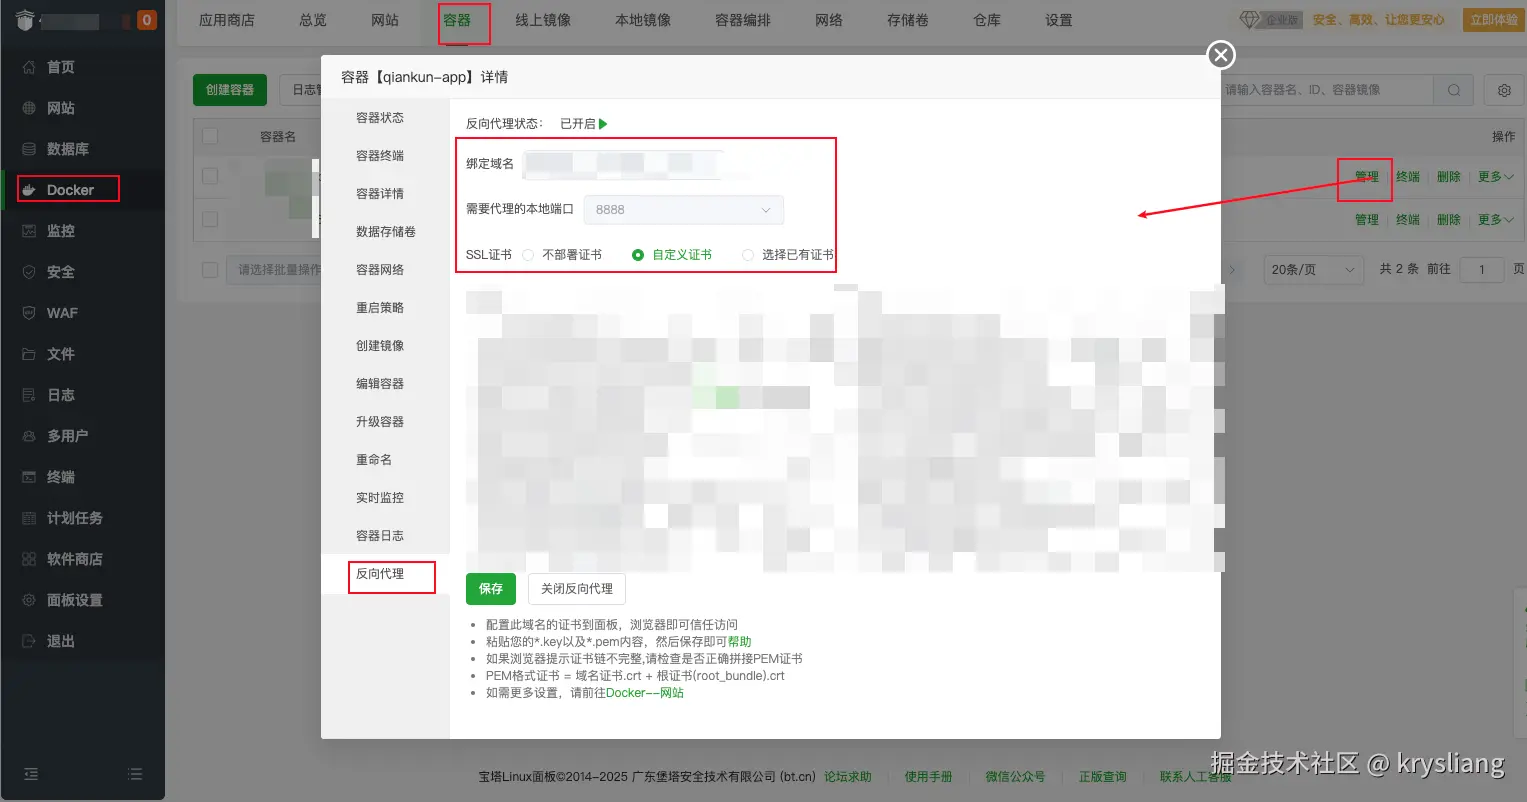
Task: Click the blurred 绑定域名 input field
Action: click(623, 164)
